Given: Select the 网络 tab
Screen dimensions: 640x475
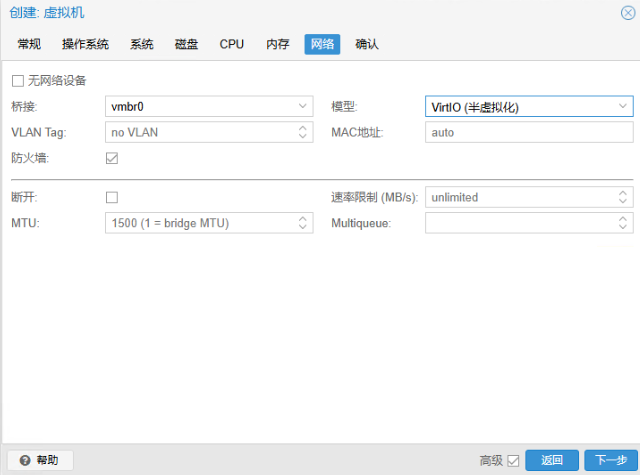Looking at the screenshot, I should click(x=322, y=44).
